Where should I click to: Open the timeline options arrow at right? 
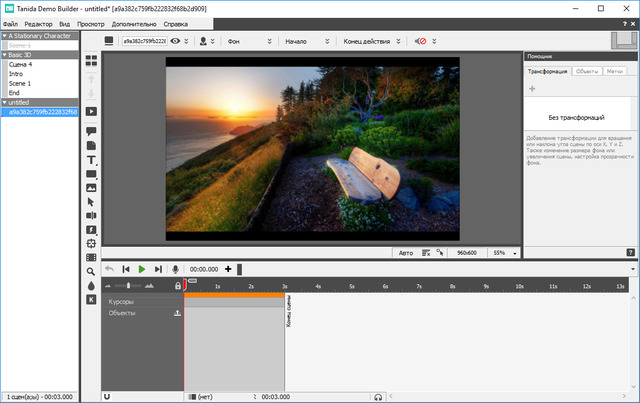(633, 269)
